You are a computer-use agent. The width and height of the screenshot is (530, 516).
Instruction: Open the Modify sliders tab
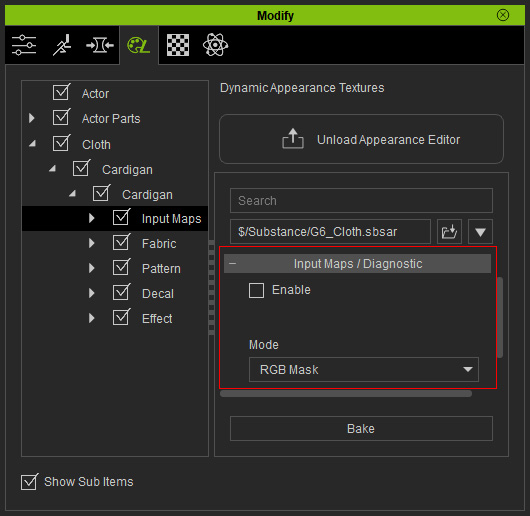pos(24,45)
